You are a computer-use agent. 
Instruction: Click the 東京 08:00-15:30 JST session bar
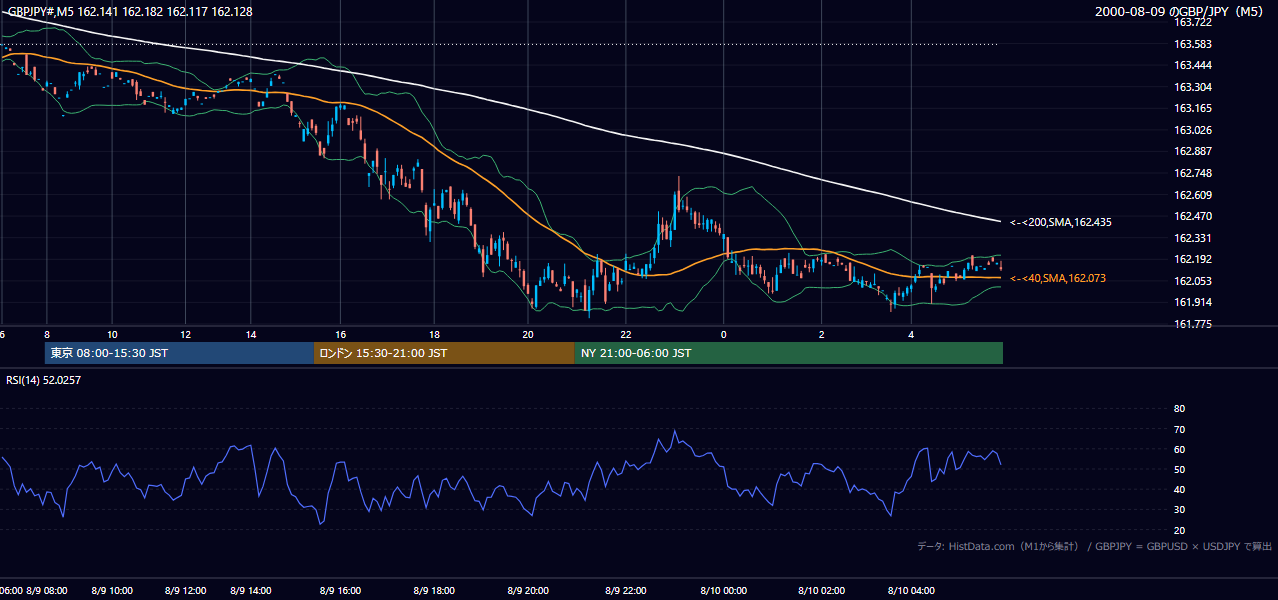(x=179, y=353)
